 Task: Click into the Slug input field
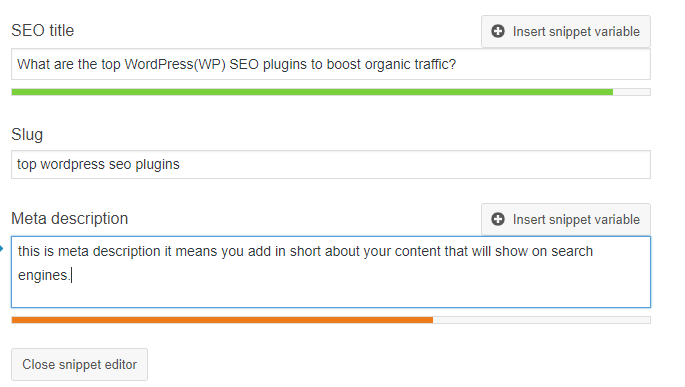tap(331, 164)
